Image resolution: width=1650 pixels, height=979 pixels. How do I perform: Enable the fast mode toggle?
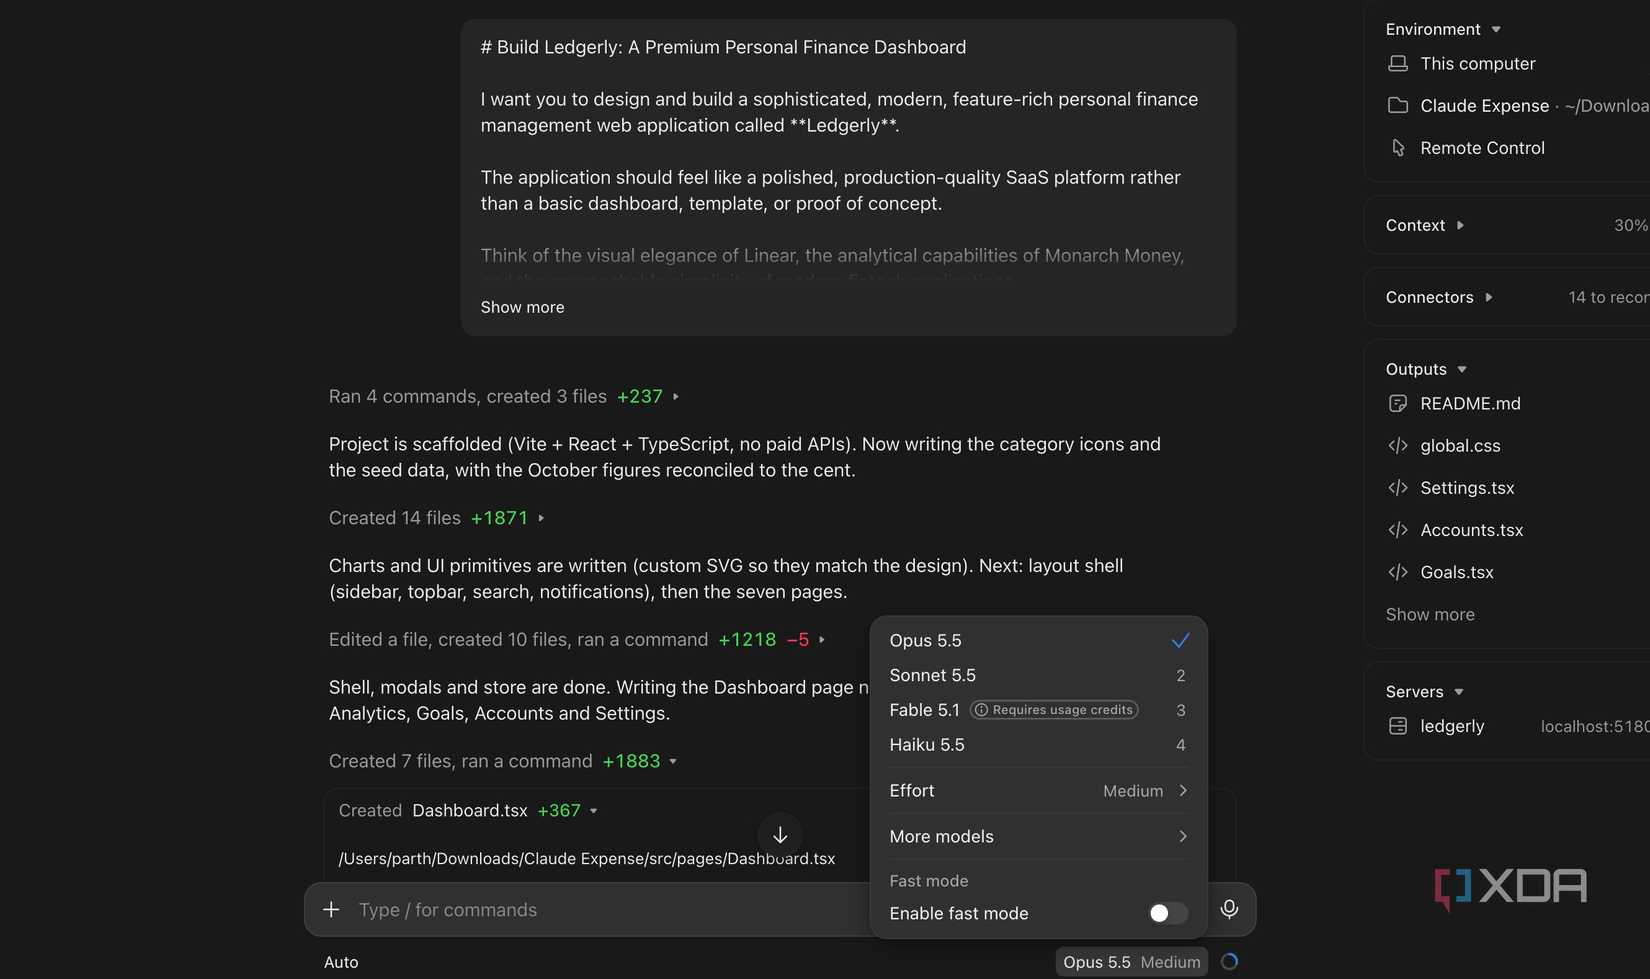coord(1167,913)
